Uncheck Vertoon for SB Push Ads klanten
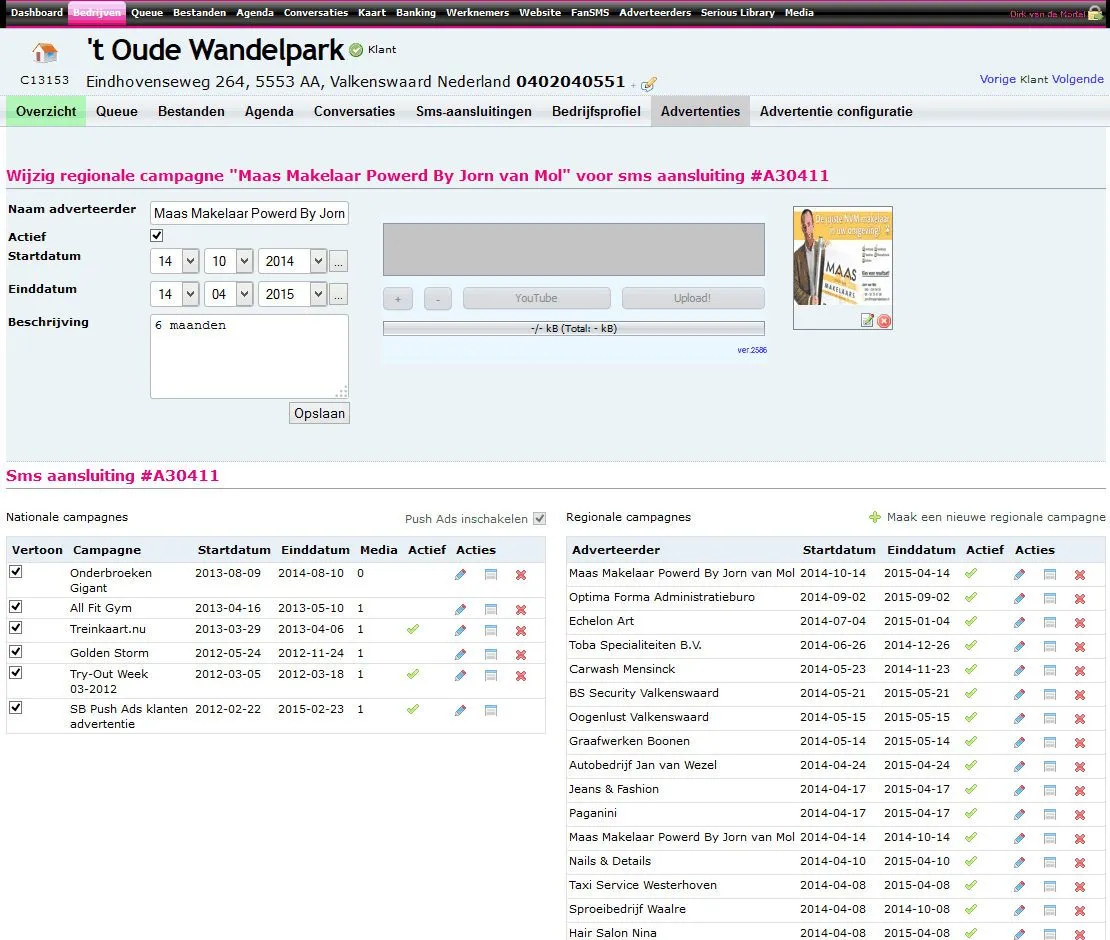1110x940 pixels. 16,708
